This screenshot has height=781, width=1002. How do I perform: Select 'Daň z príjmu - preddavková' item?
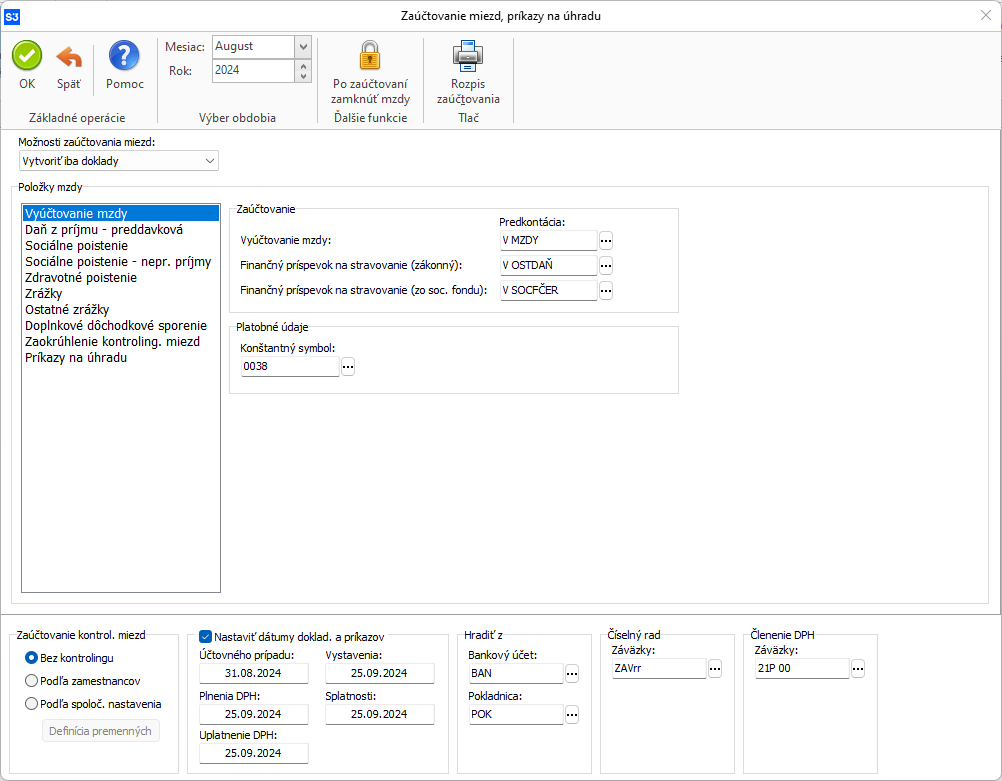pyautogui.click(x=121, y=229)
